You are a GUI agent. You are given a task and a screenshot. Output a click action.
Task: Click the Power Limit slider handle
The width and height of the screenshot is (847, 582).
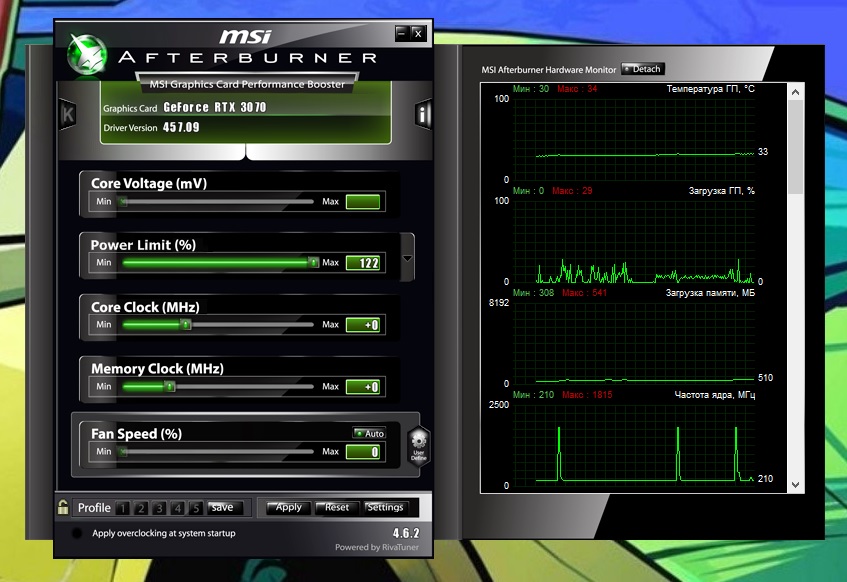[313, 263]
